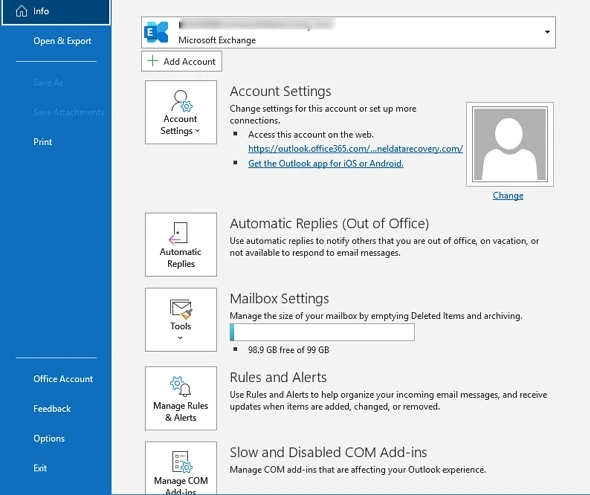Click the Automatic Replies (Out of Office) heading
The height and width of the screenshot is (495, 590).
tap(329, 223)
